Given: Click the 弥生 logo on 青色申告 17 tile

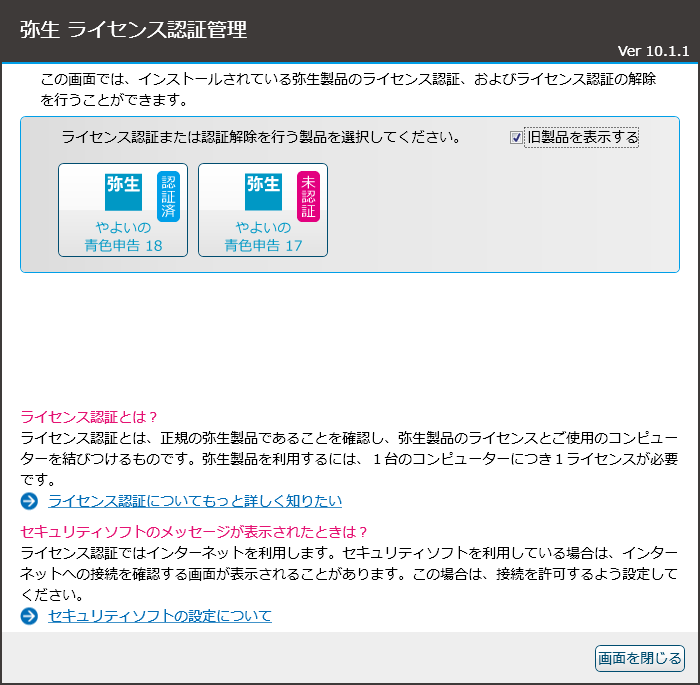Looking at the screenshot, I should 263,192.
